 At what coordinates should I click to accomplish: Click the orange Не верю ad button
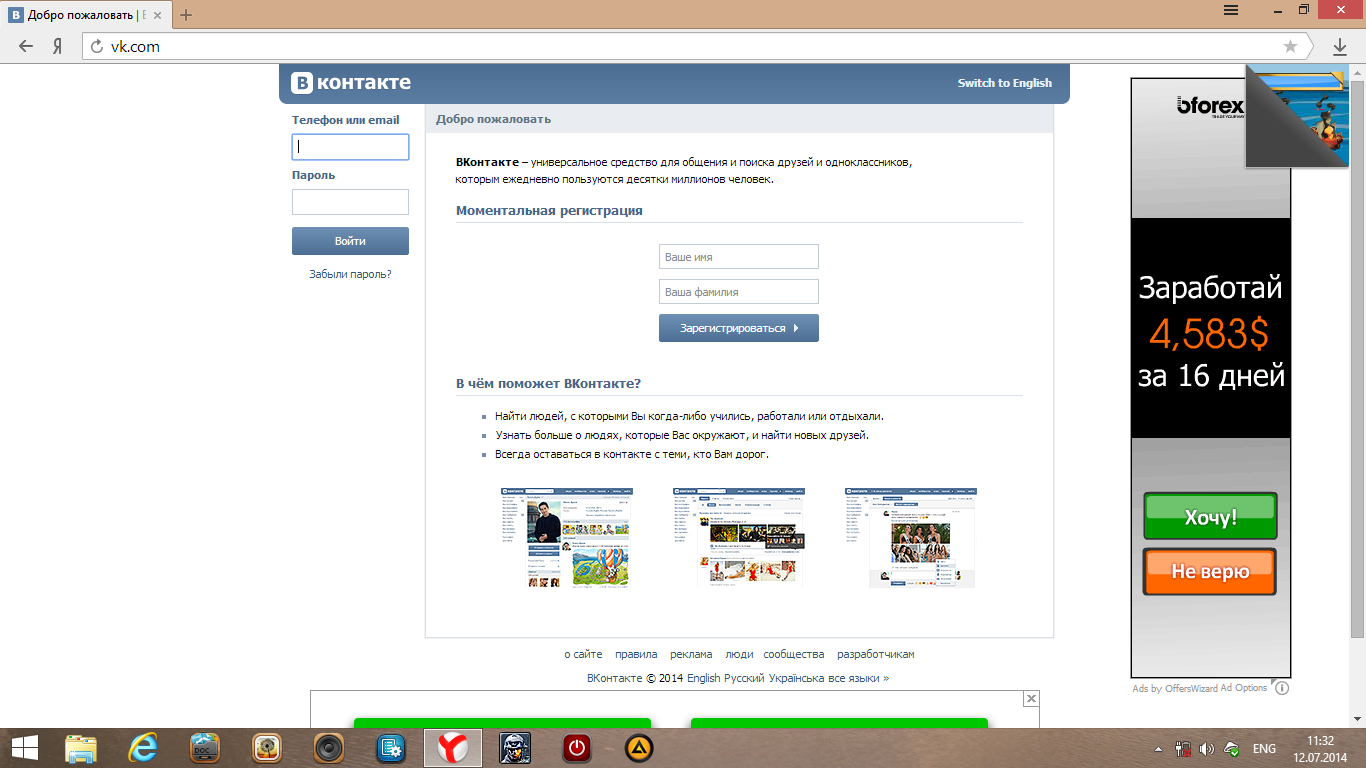coord(1210,571)
